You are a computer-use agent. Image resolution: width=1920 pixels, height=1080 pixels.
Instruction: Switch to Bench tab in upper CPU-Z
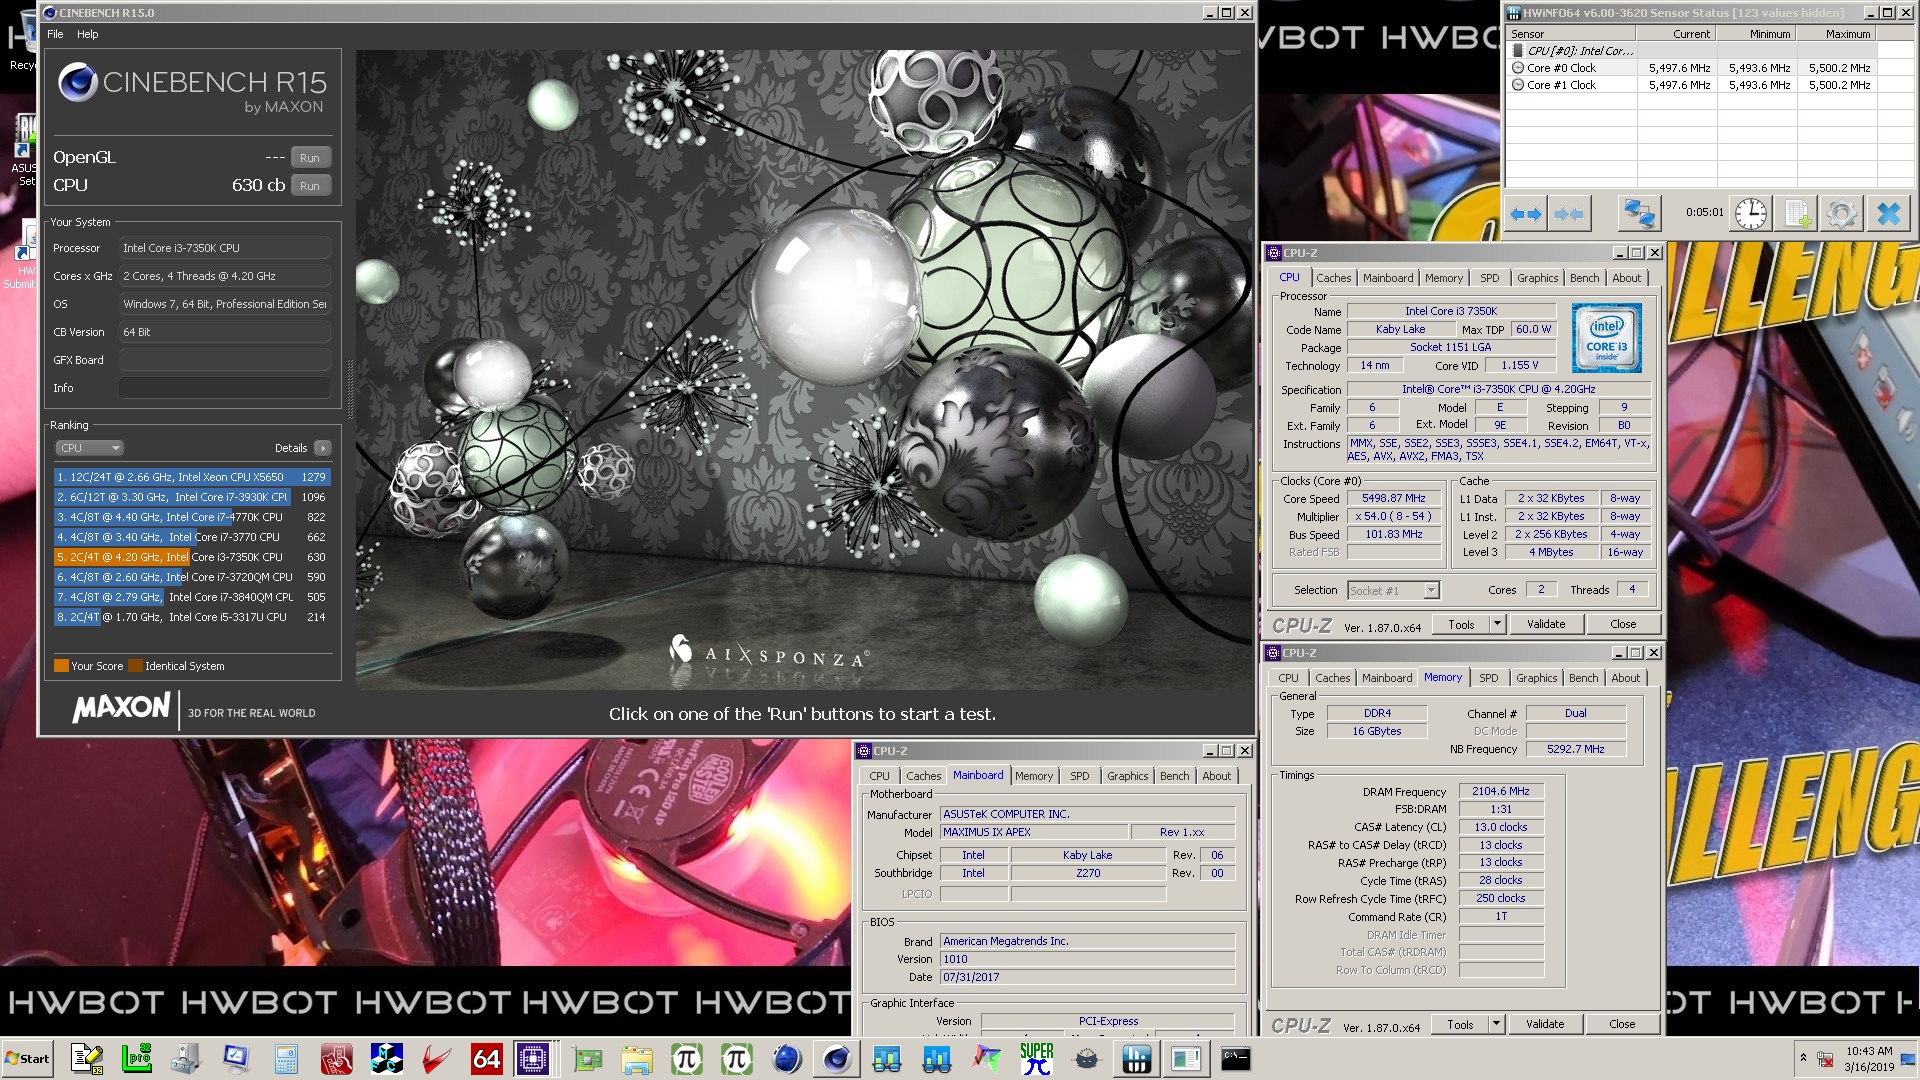click(x=1584, y=278)
